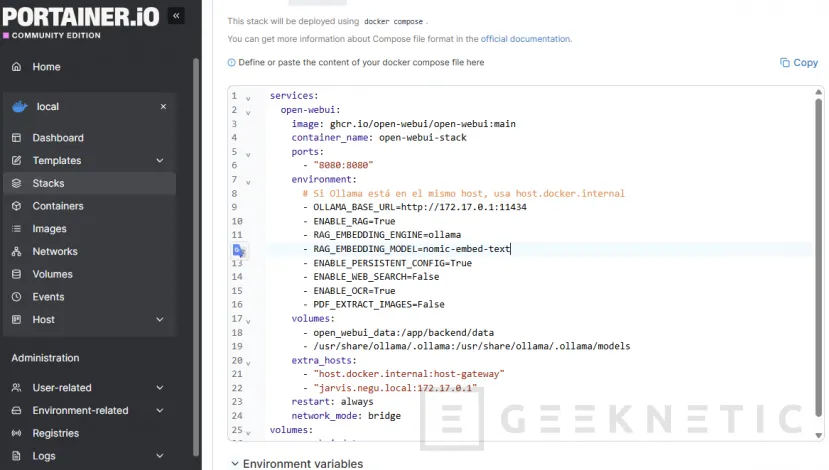Click the Registries broadcast icon
This screenshot has width=829, height=470.
pyautogui.click(x=16, y=433)
